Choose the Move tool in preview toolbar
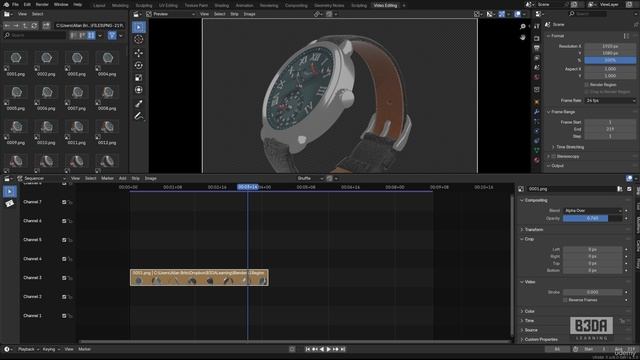This screenshot has height=360, width=640. tap(139, 53)
